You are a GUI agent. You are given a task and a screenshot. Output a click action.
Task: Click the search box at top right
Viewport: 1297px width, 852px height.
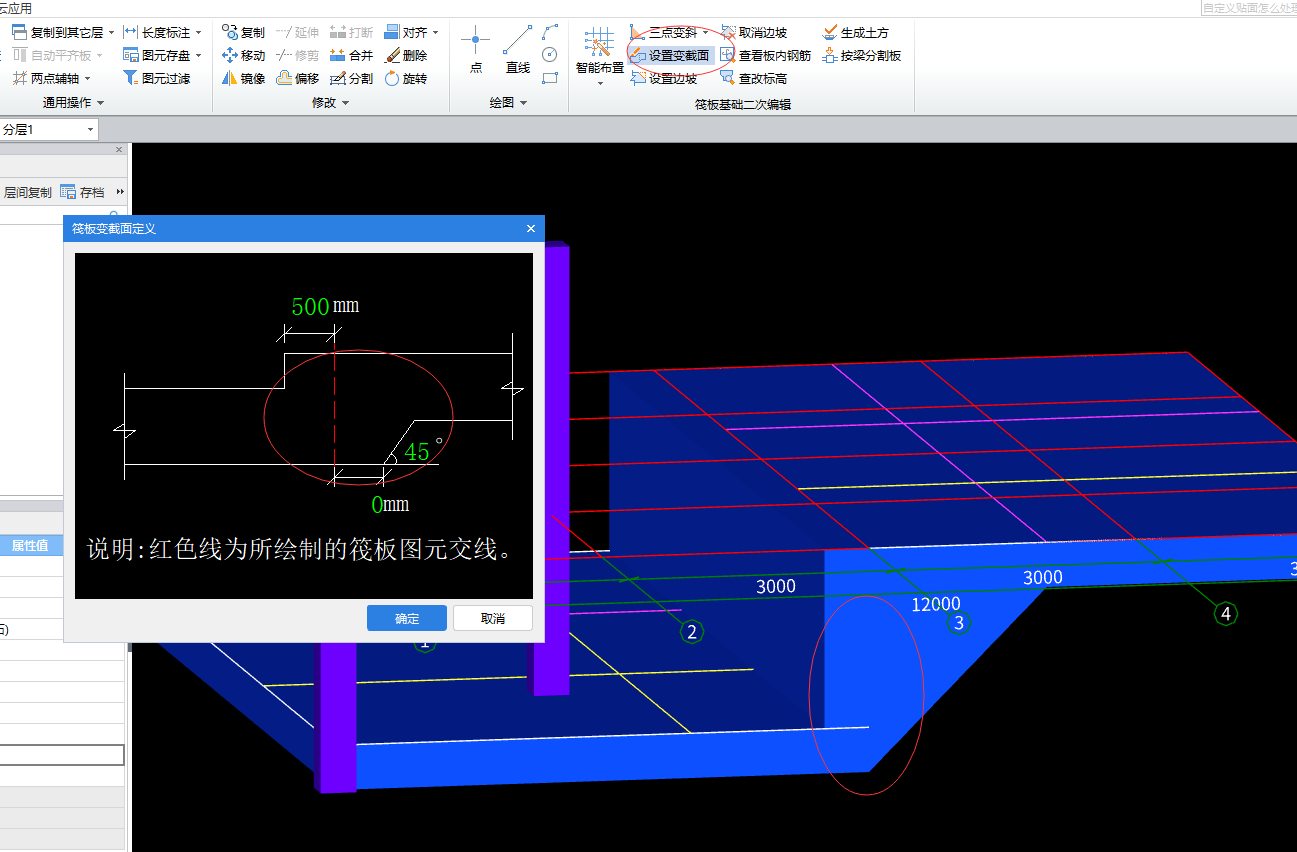coord(1248,7)
